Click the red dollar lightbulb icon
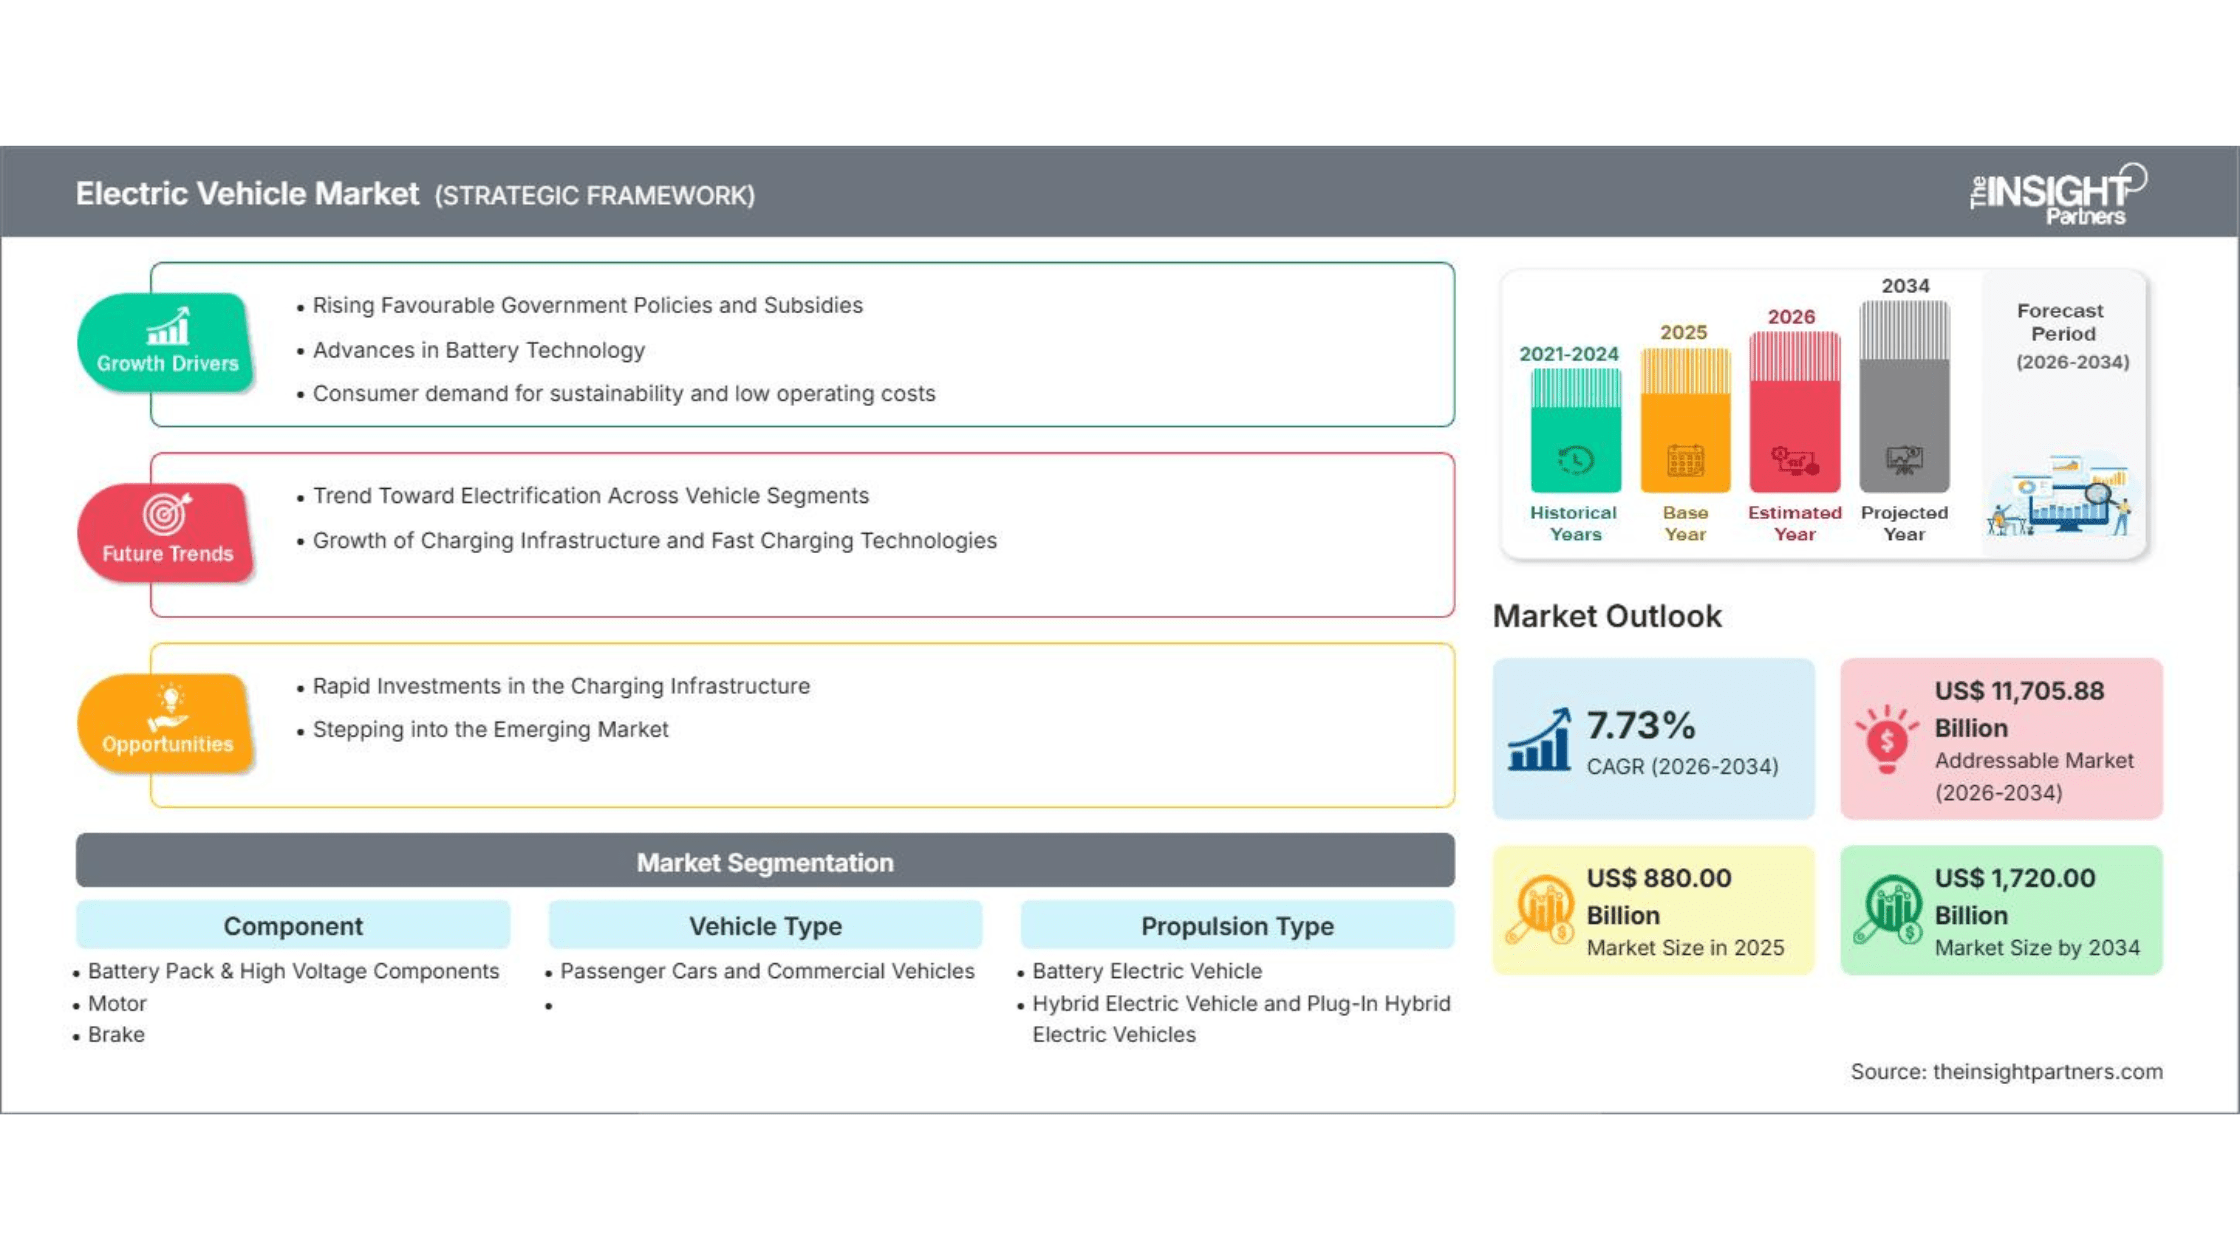 [x=1886, y=738]
